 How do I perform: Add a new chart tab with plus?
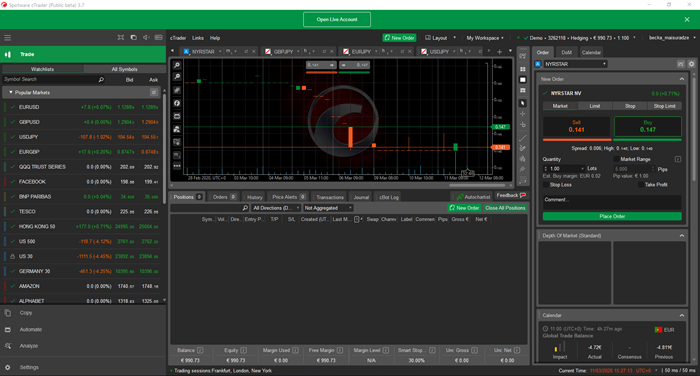click(x=500, y=52)
